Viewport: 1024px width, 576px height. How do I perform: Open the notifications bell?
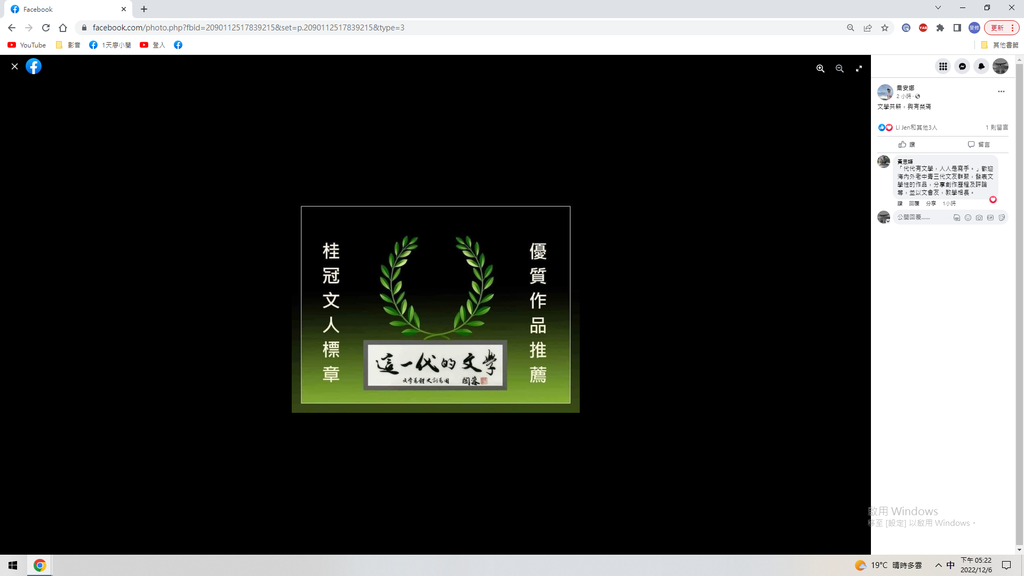tap(981, 66)
